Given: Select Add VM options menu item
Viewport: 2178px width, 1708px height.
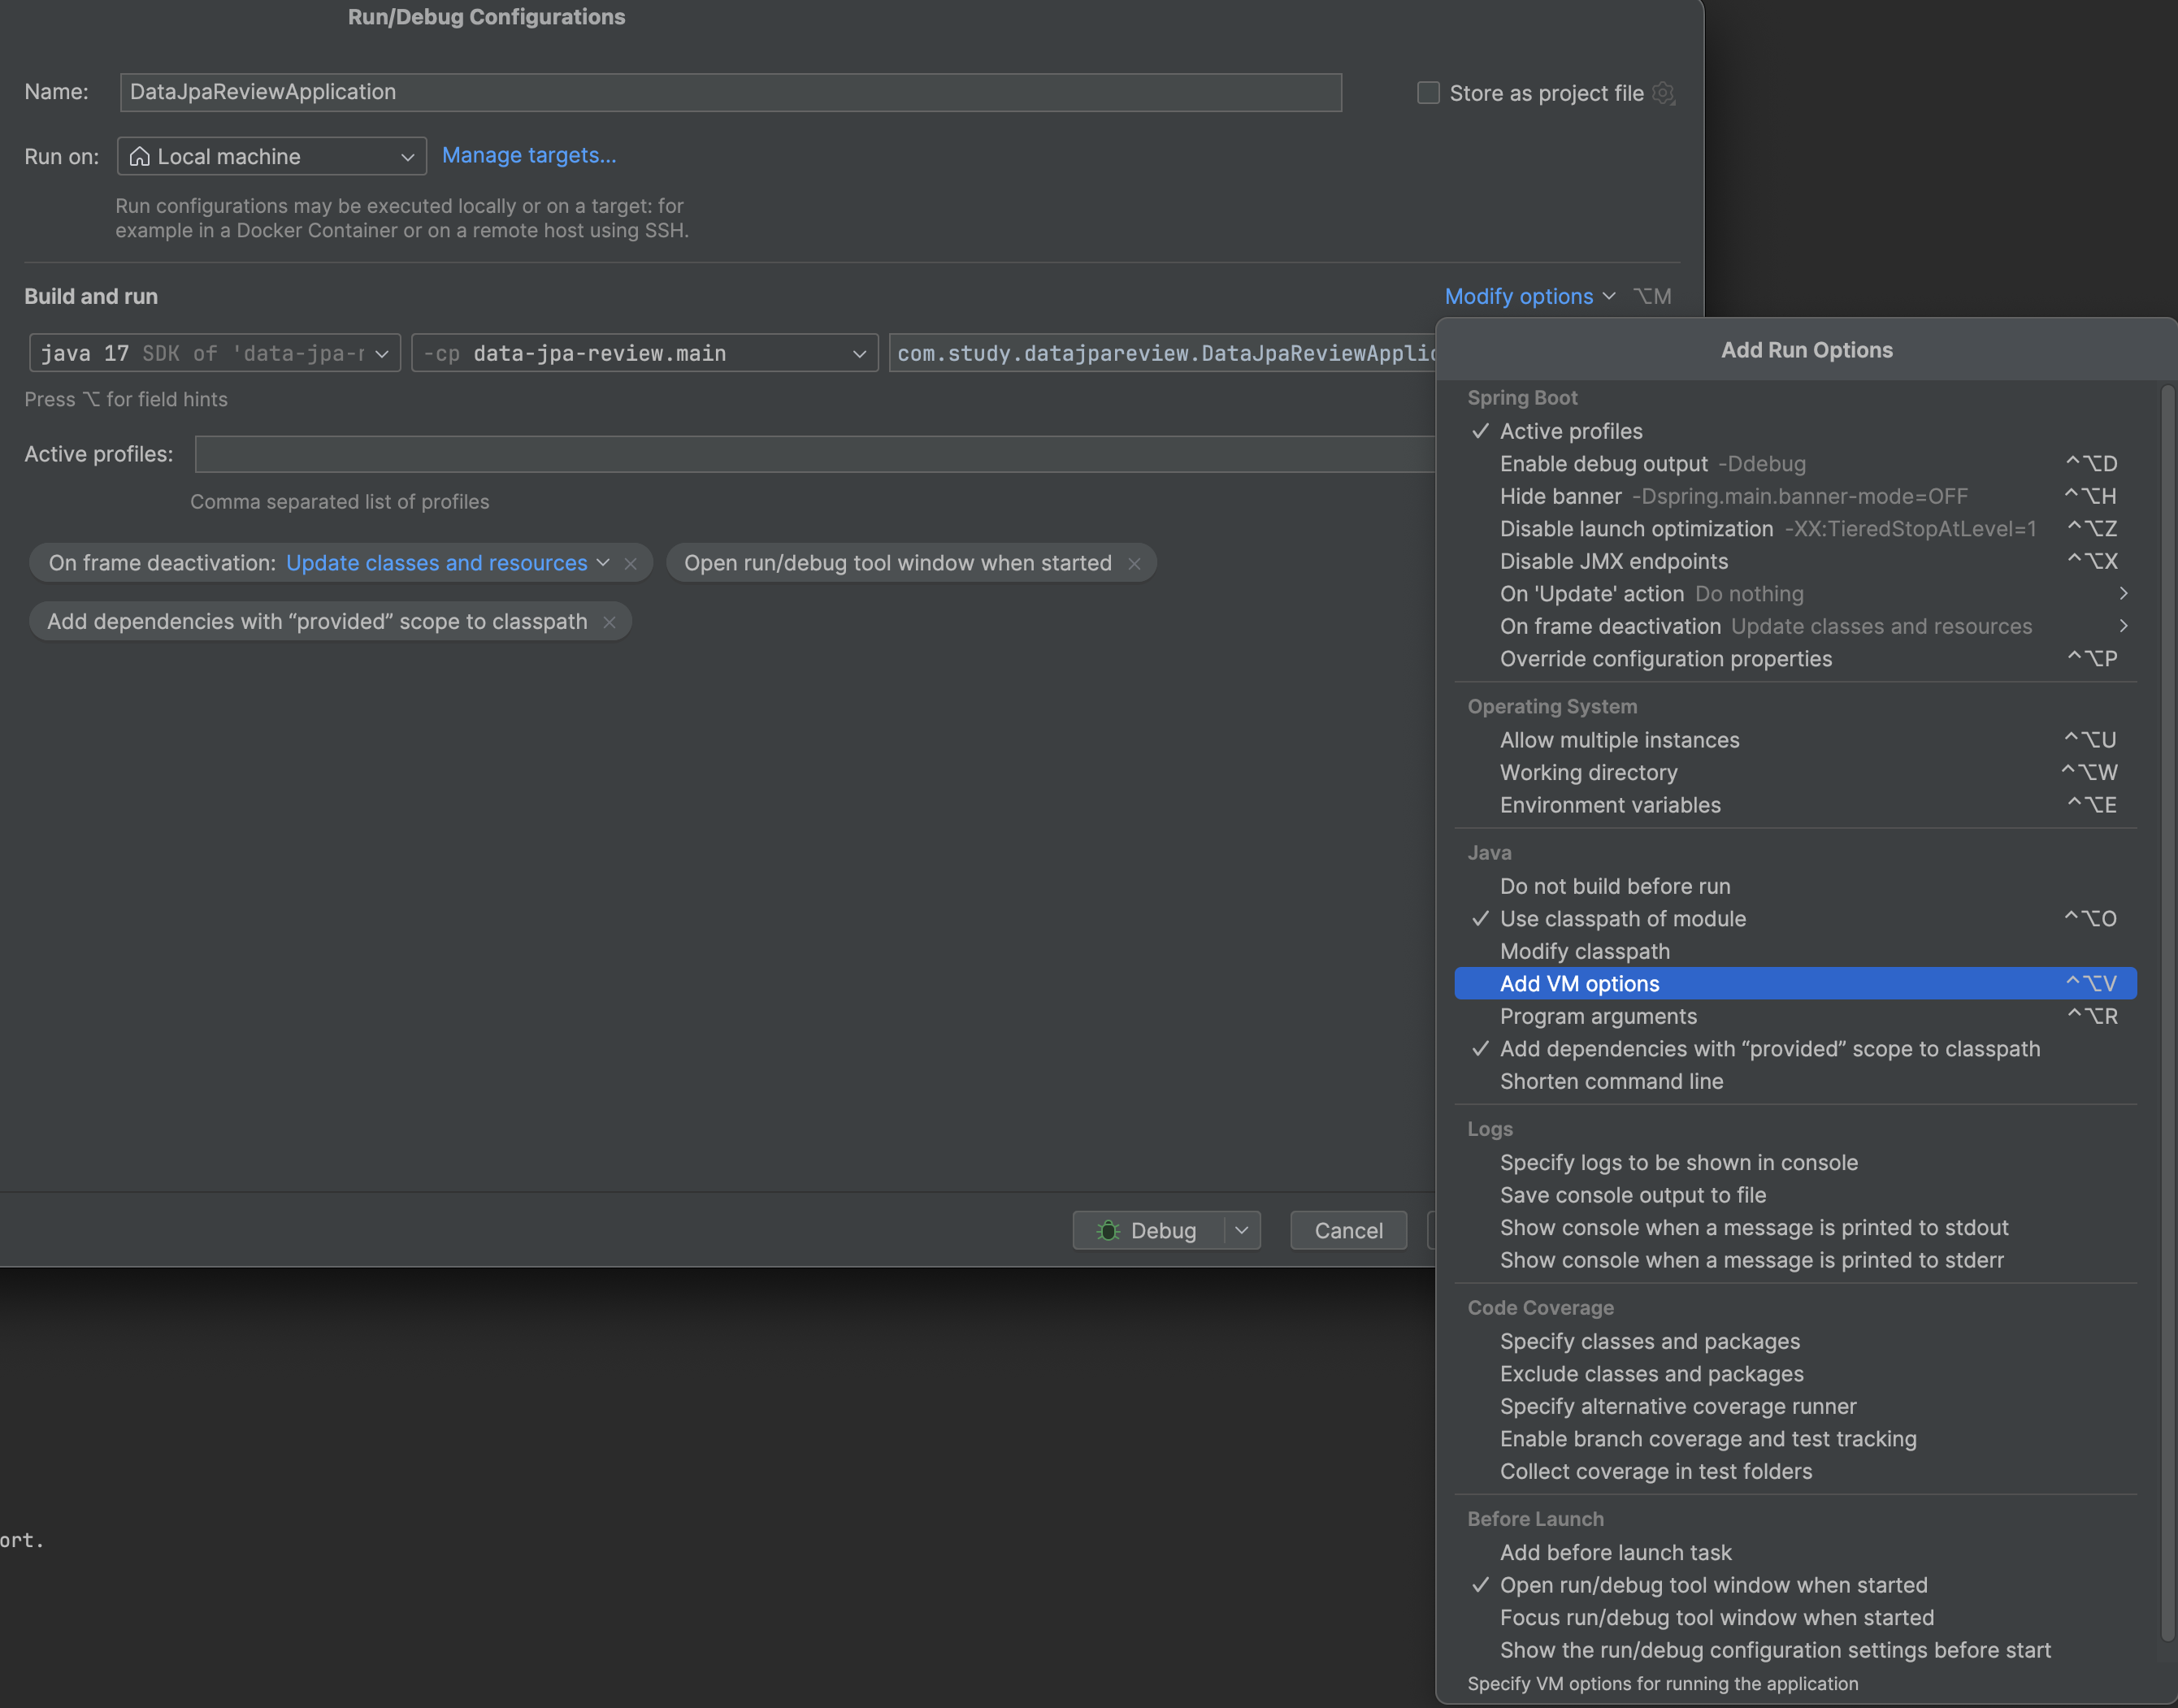Looking at the screenshot, I should tap(1795, 984).
